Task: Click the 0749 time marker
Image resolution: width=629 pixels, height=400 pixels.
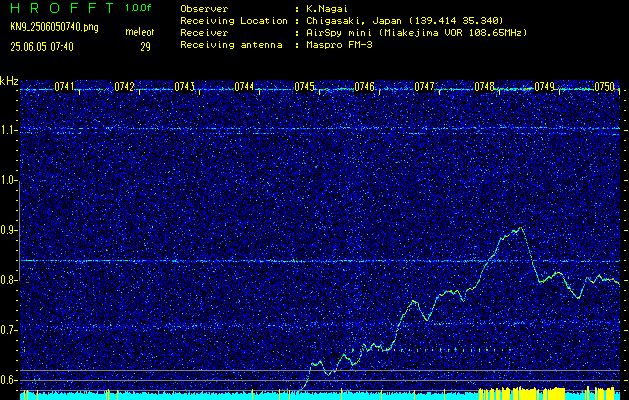Action: pos(545,87)
